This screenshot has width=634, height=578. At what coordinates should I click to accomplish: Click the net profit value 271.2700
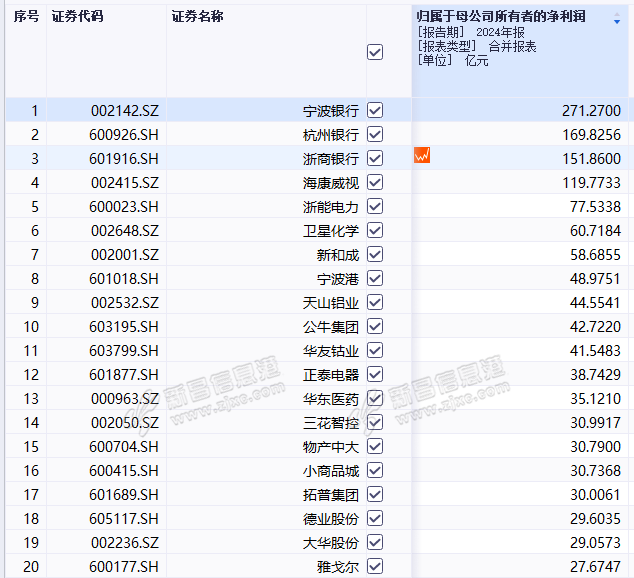[591, 111]
